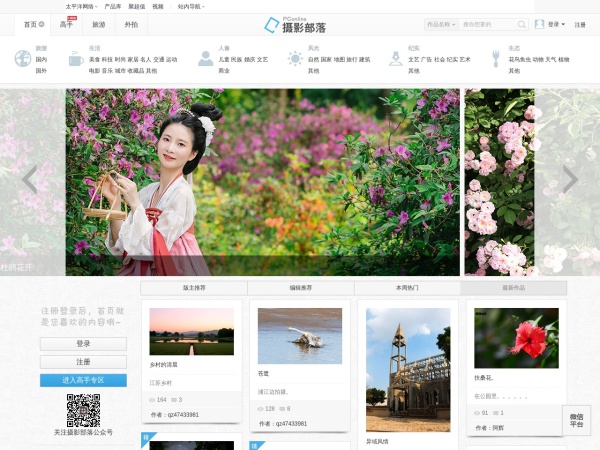Click the pen nib icon for 纪实 category
Screen dimensions: 600x450
coord(396,59)
